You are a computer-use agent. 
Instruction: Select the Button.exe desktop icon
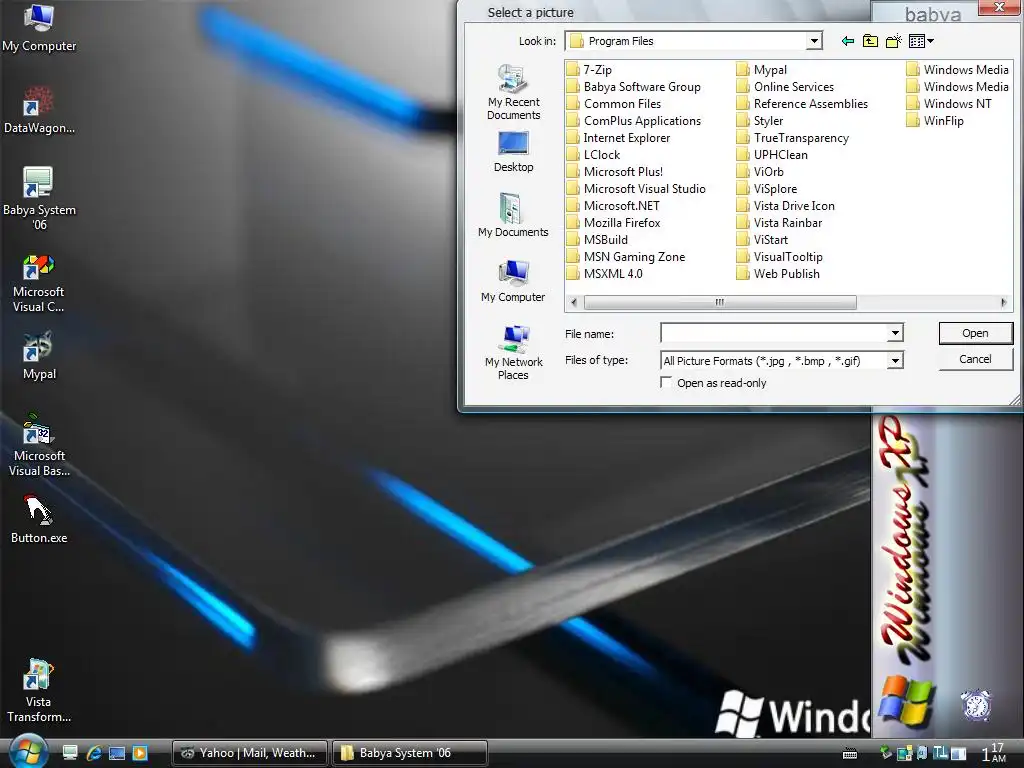(x=39, y=520)
